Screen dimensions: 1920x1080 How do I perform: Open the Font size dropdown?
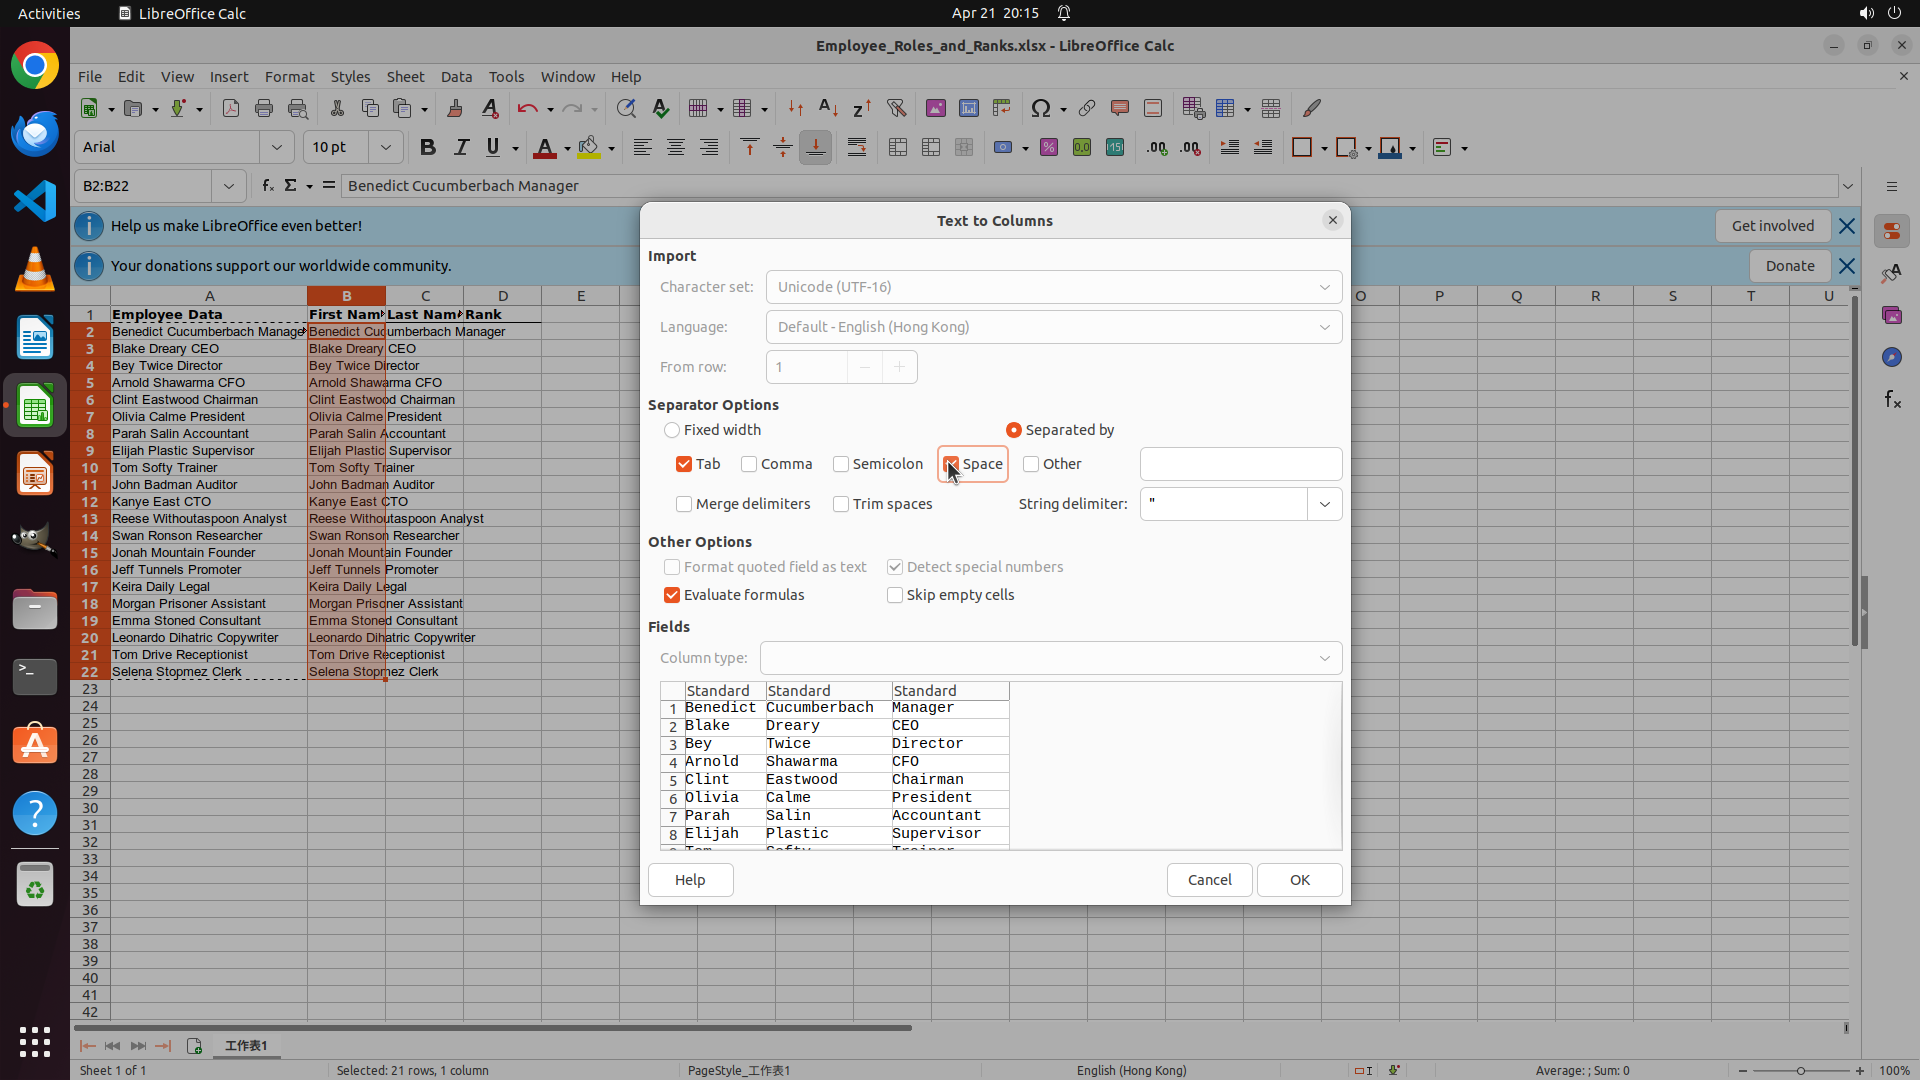(385, 148)
